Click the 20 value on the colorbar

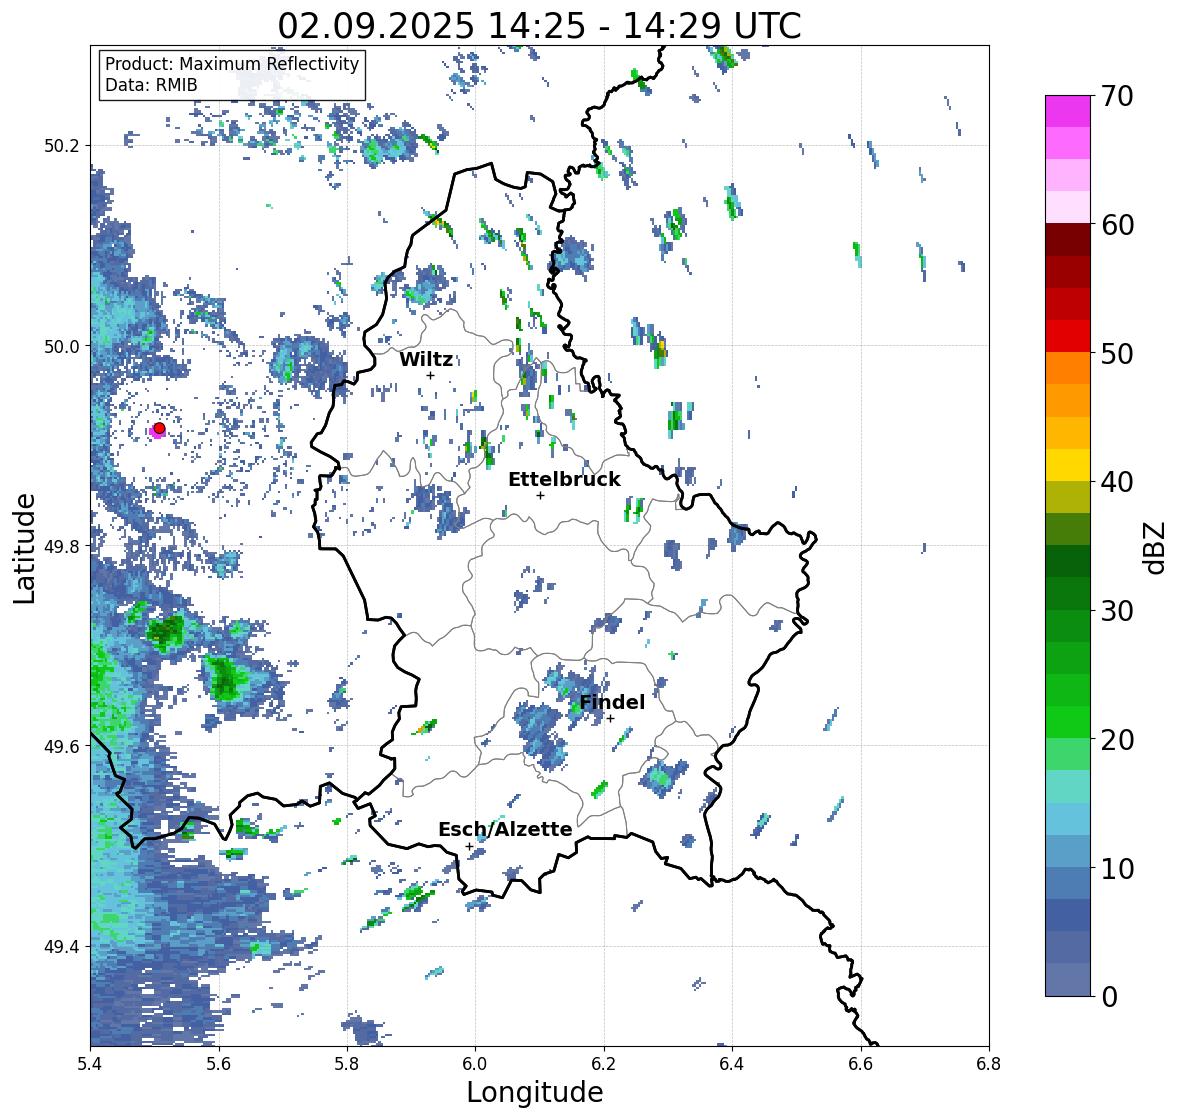(x=1117, y=740)
